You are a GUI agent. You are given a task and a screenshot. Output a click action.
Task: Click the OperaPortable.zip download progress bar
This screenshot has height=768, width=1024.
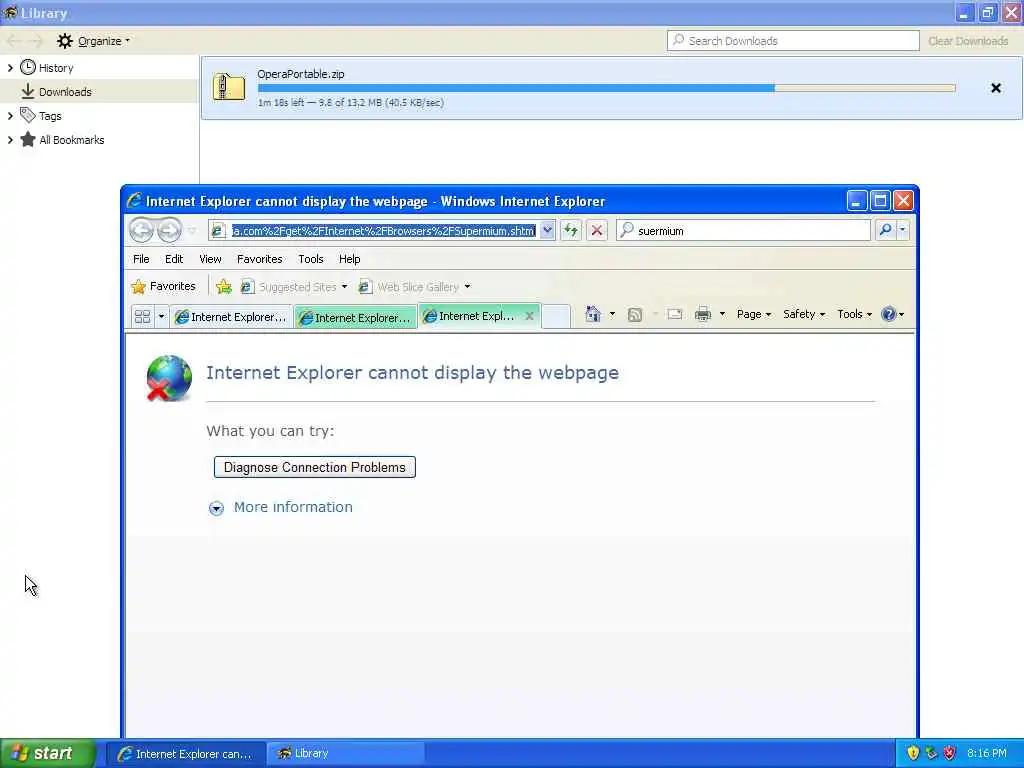click(607, 88)
